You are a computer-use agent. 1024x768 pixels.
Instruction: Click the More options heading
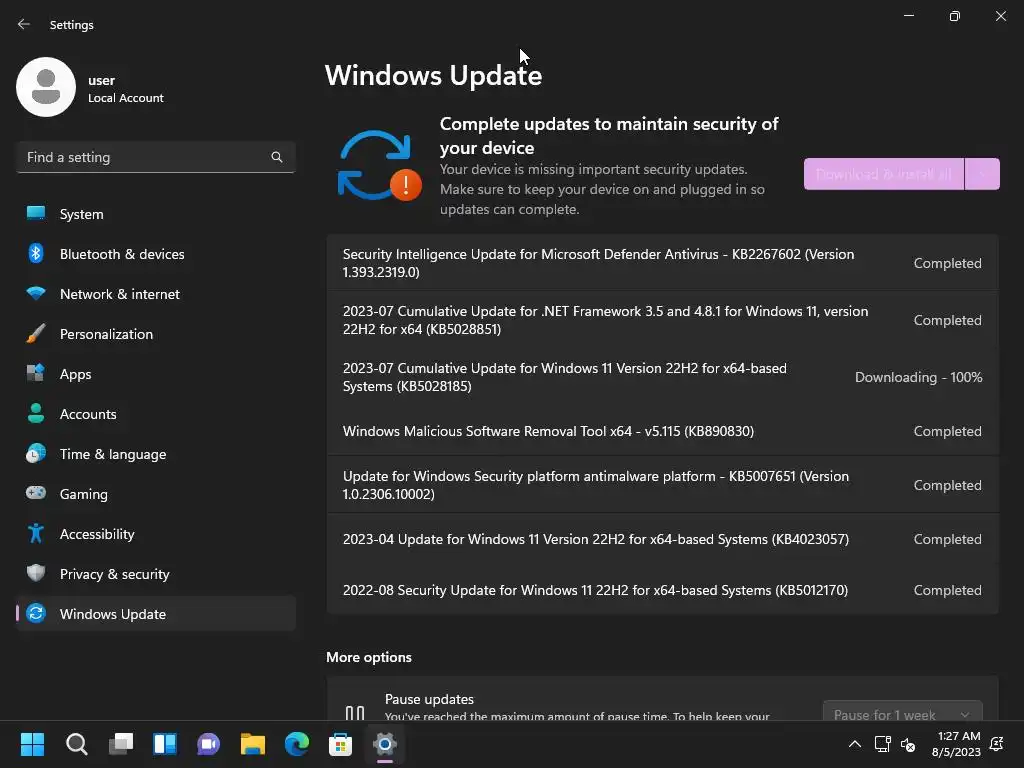pyautogui.click(x=369, y=657)
